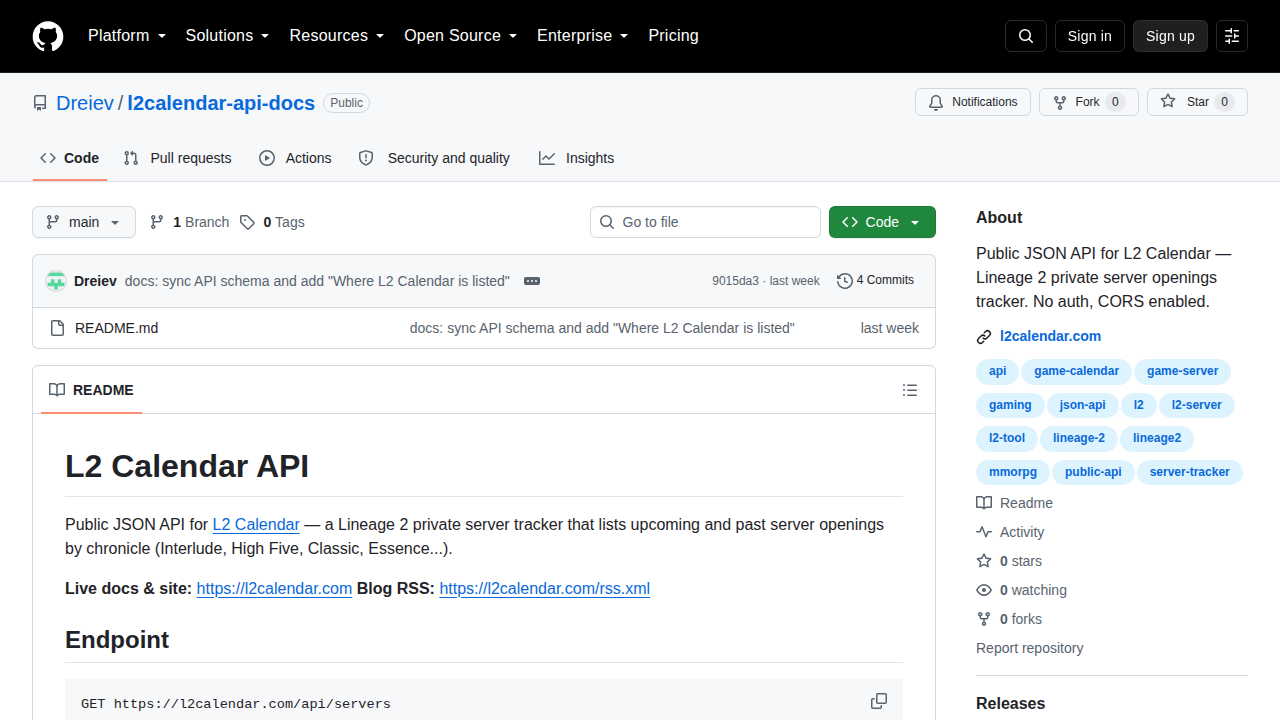Open the main branch selector dropdown
The height and width of the screenshot is (720, 1280).
84,222
